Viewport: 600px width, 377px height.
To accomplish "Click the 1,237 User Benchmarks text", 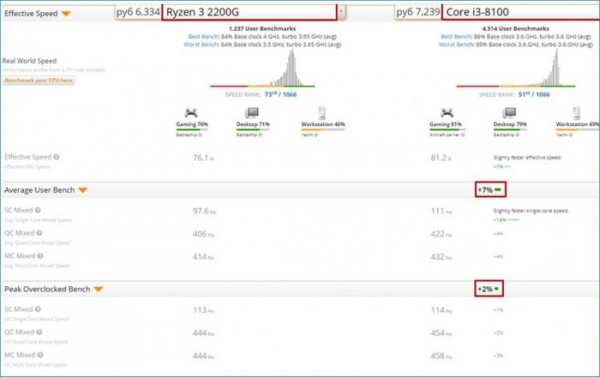I will pos(262,29).
